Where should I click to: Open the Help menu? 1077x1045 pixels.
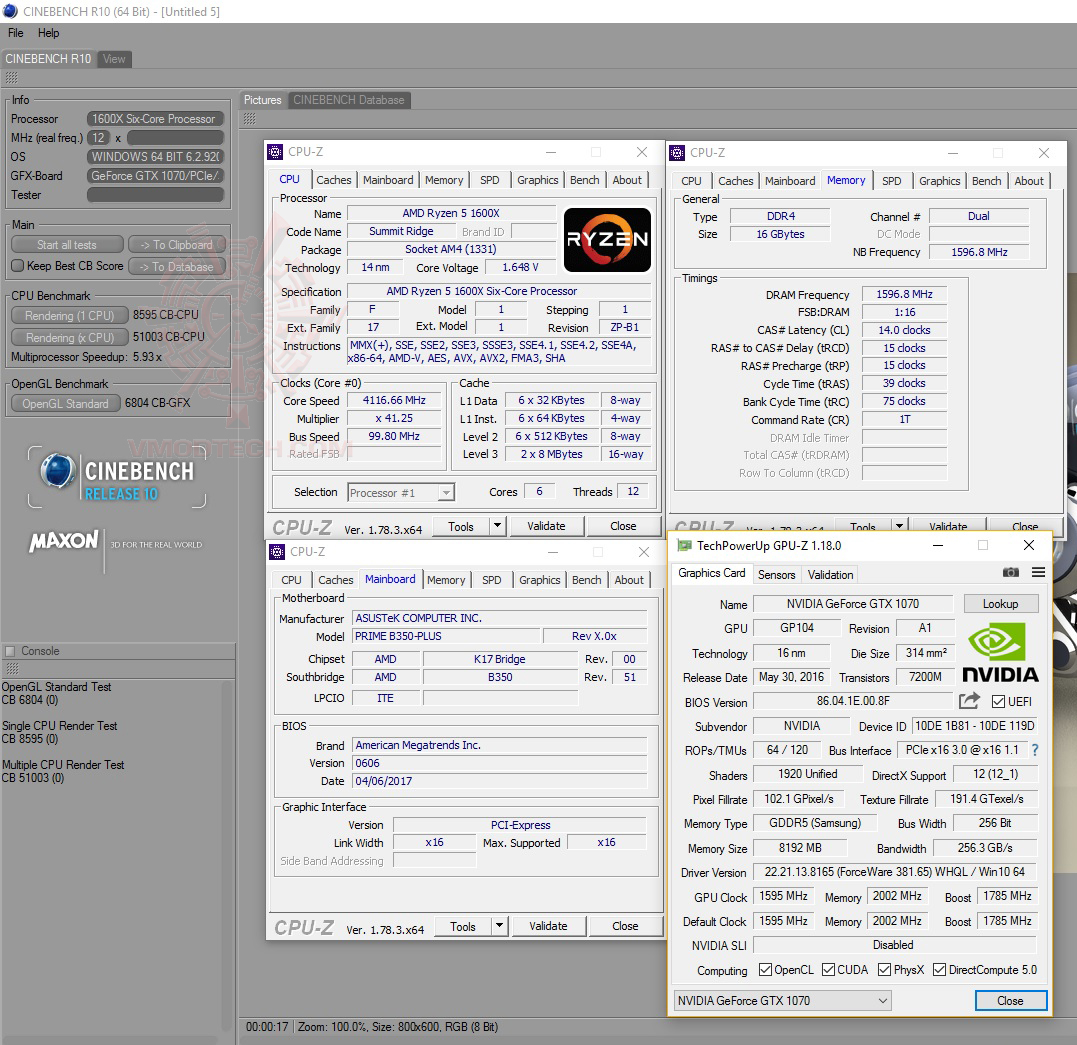[48, 32]
